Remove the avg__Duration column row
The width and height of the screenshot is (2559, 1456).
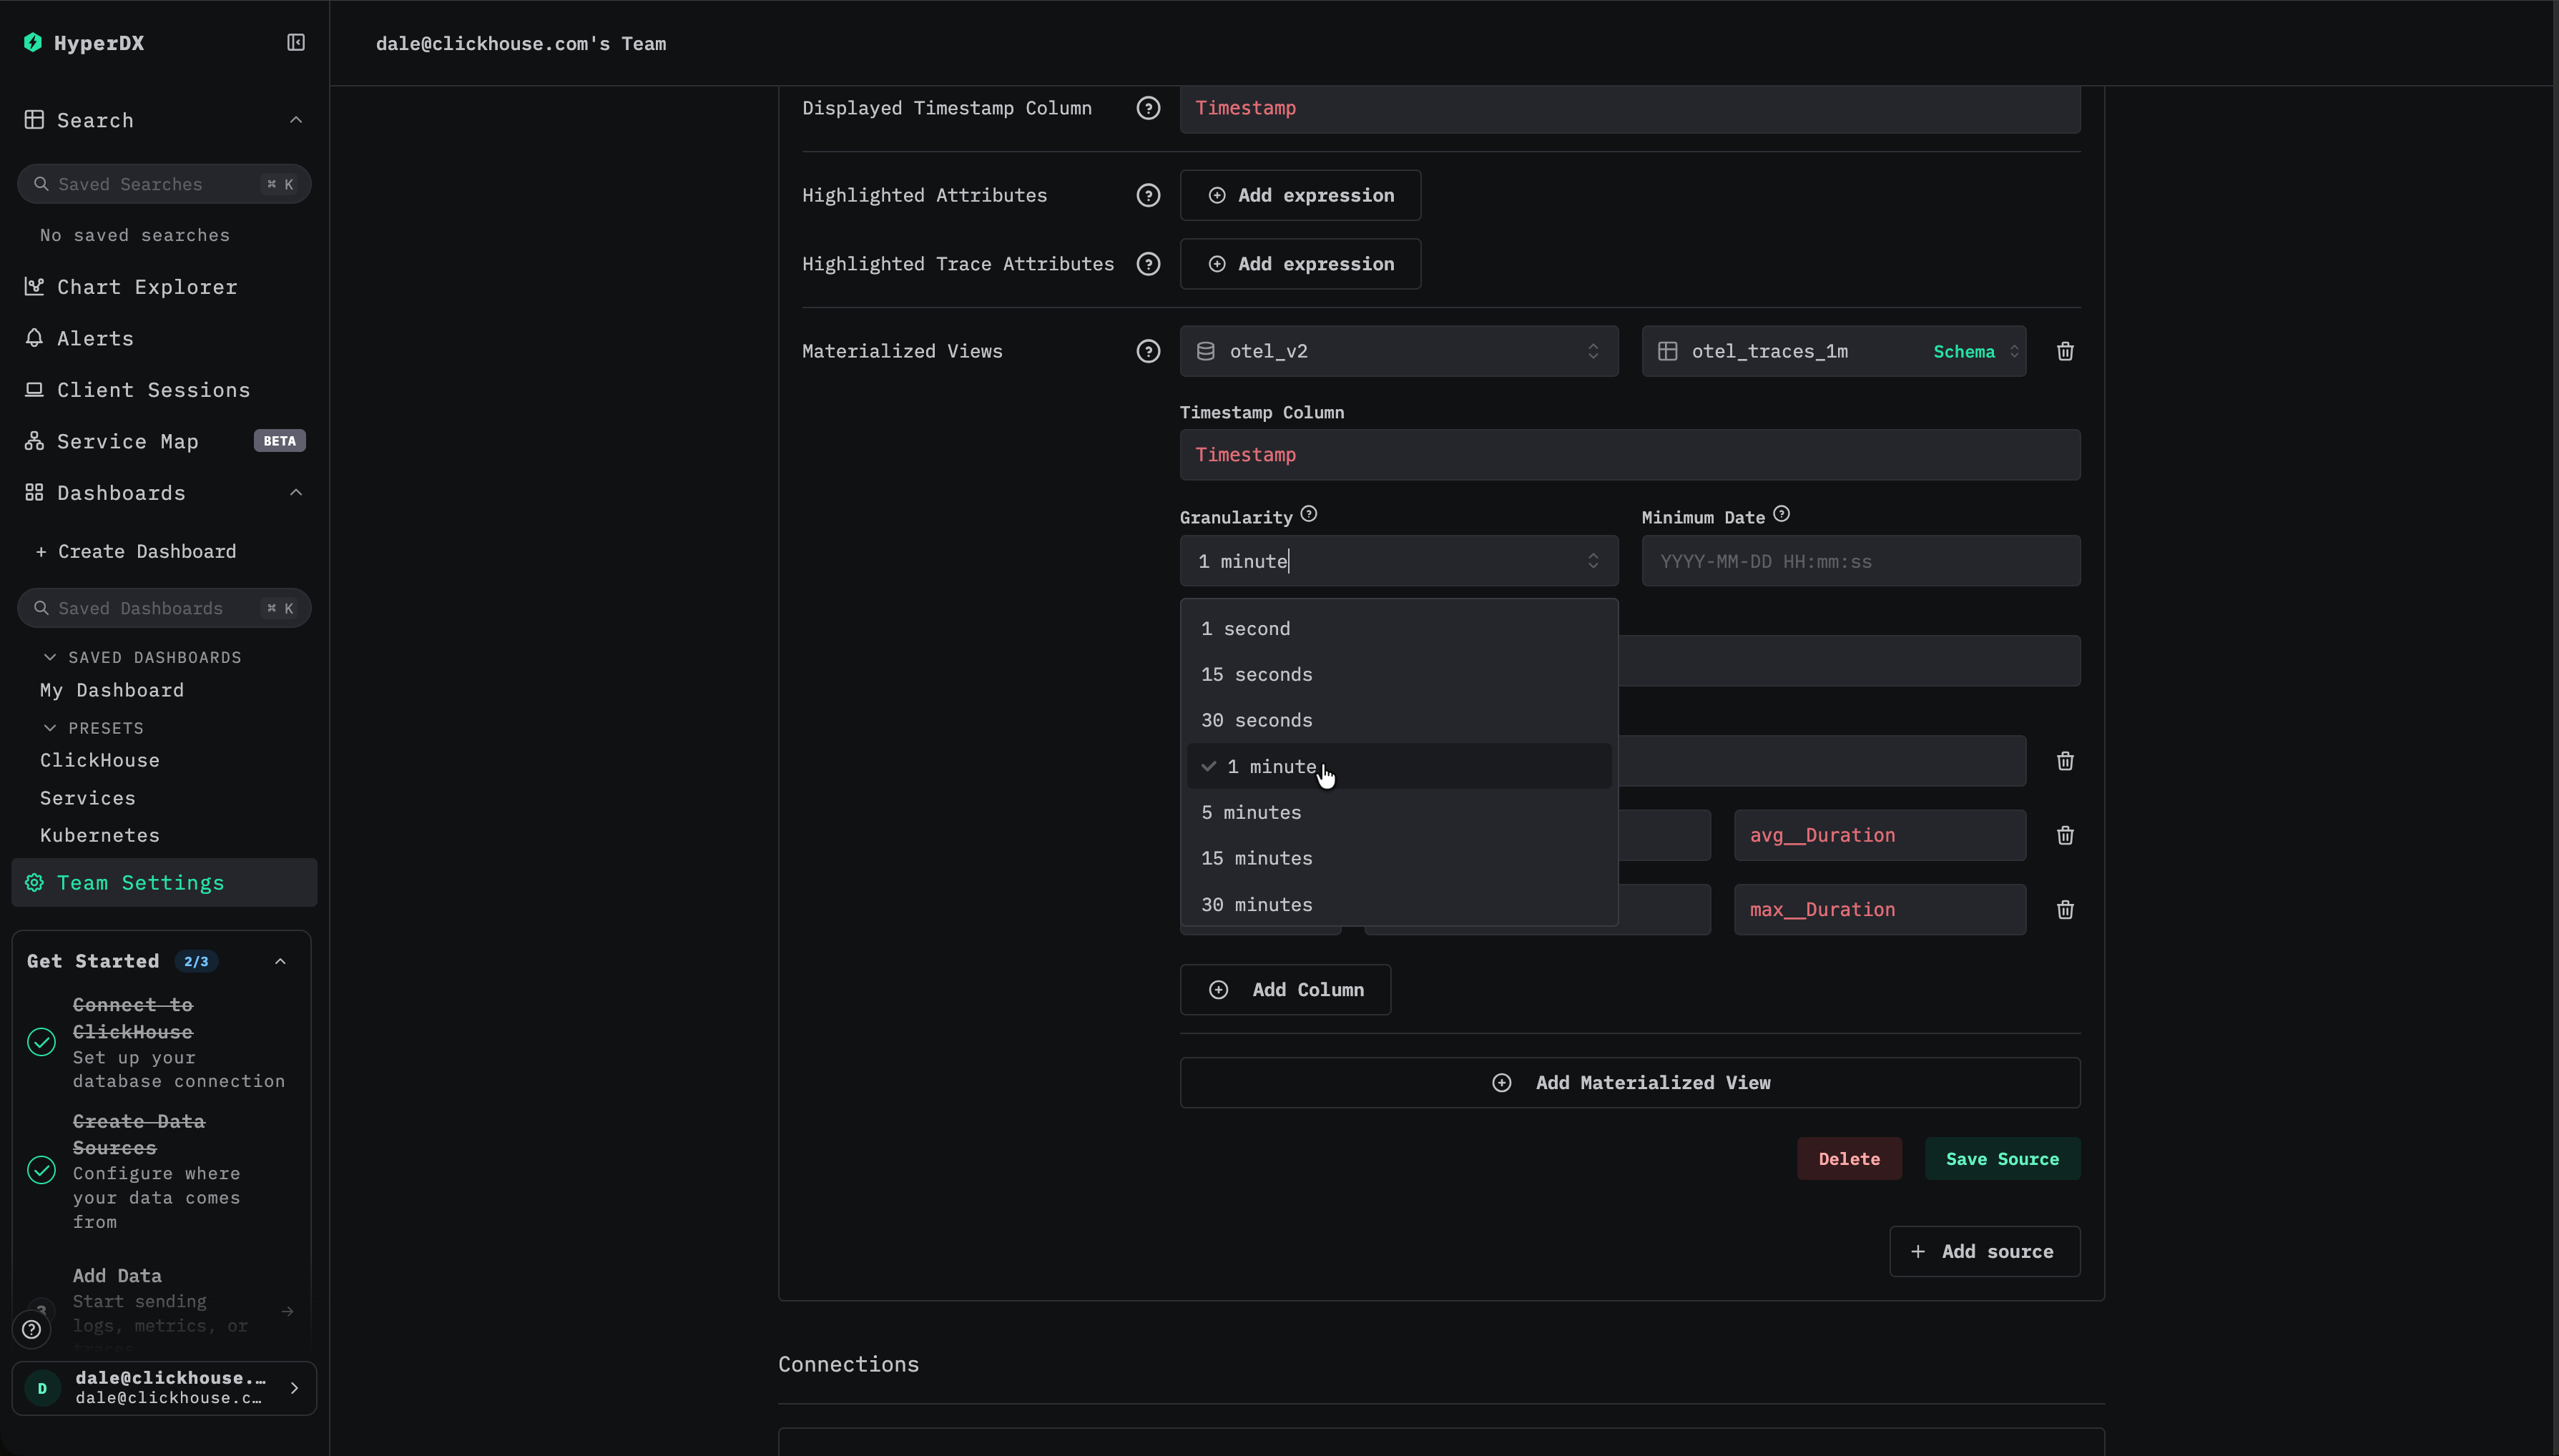[2065, 835]
